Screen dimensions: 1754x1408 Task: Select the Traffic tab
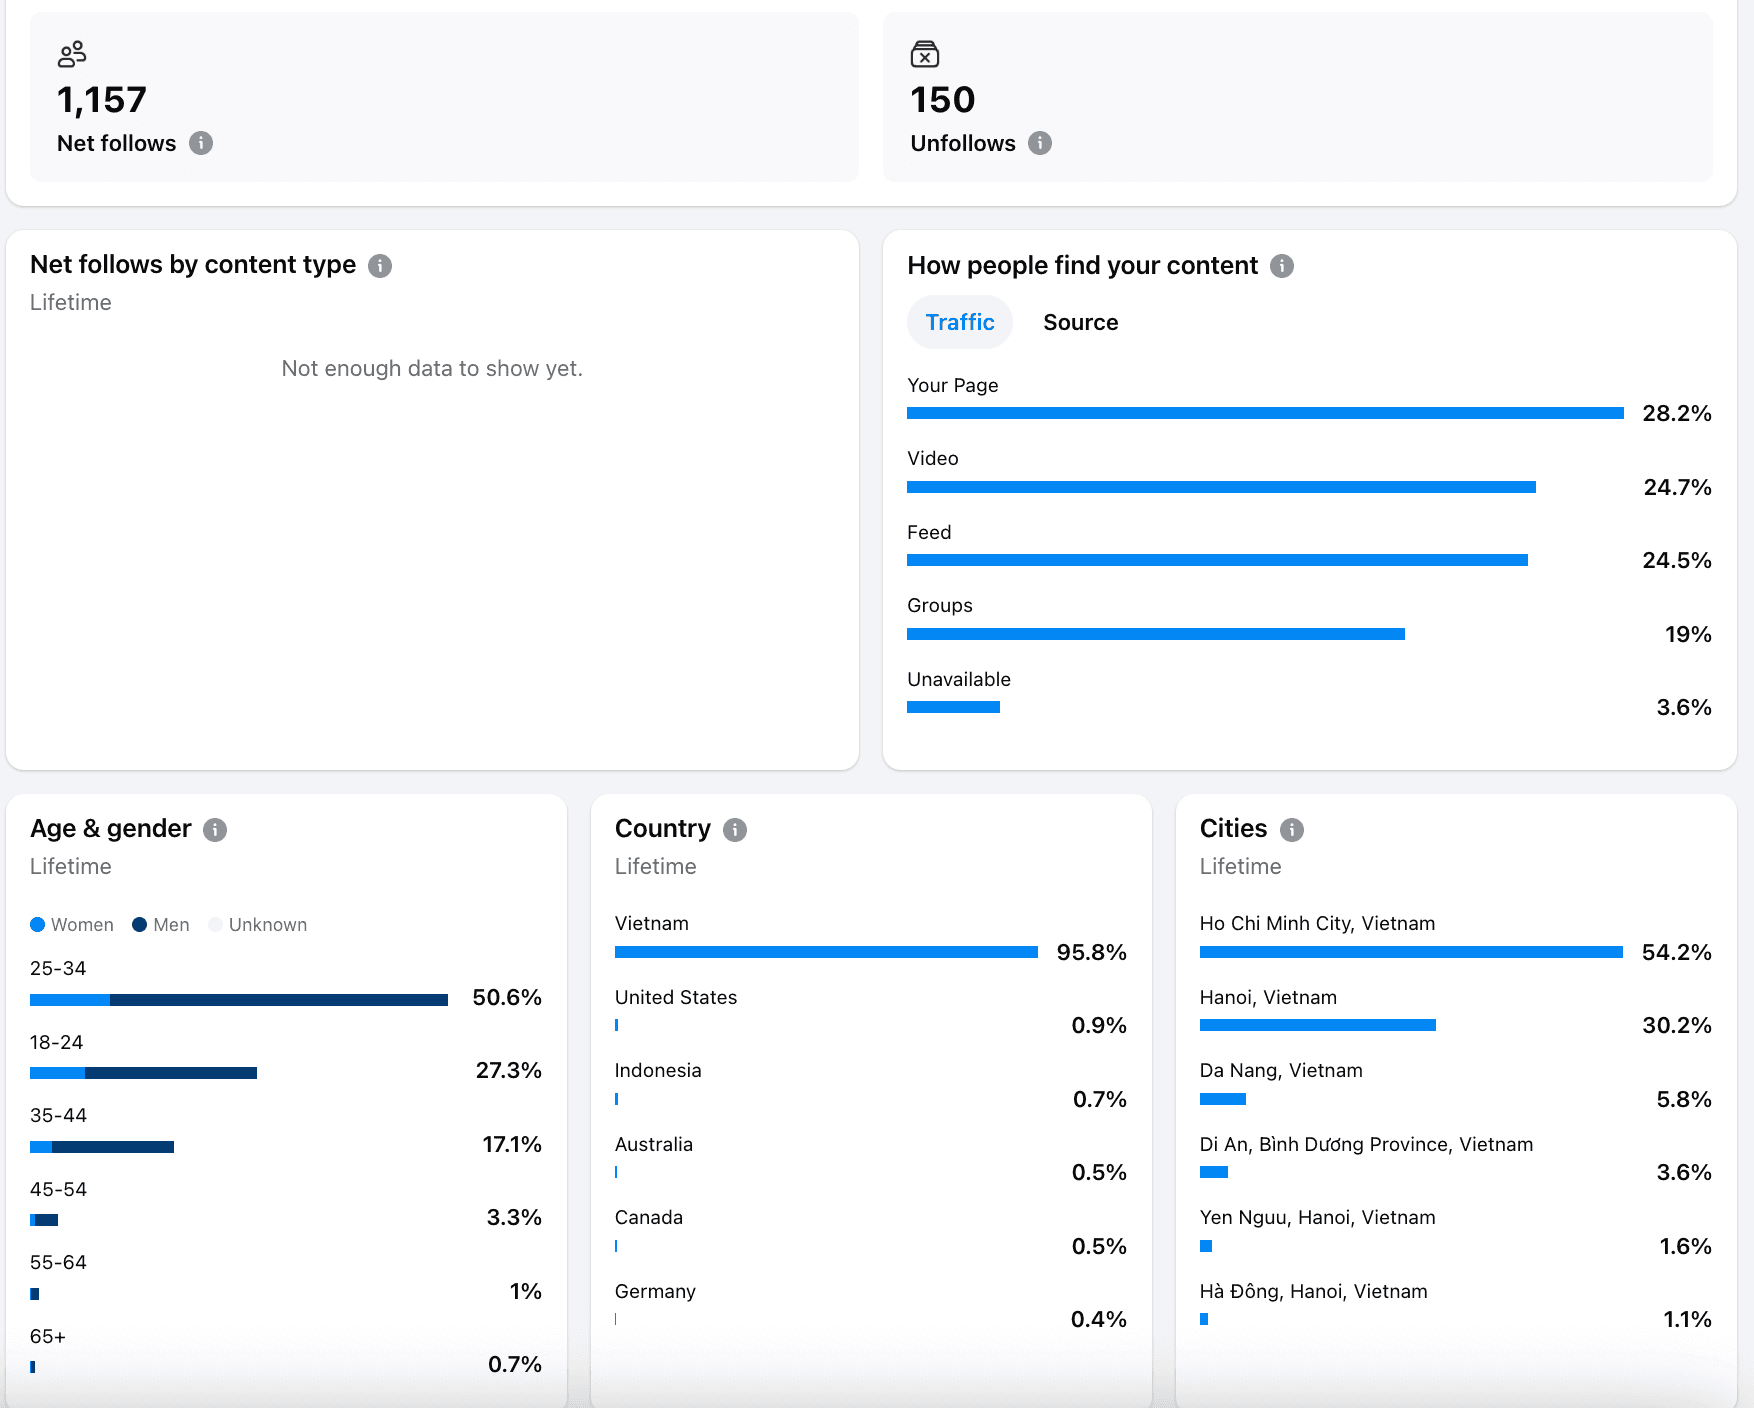(959, 322)
